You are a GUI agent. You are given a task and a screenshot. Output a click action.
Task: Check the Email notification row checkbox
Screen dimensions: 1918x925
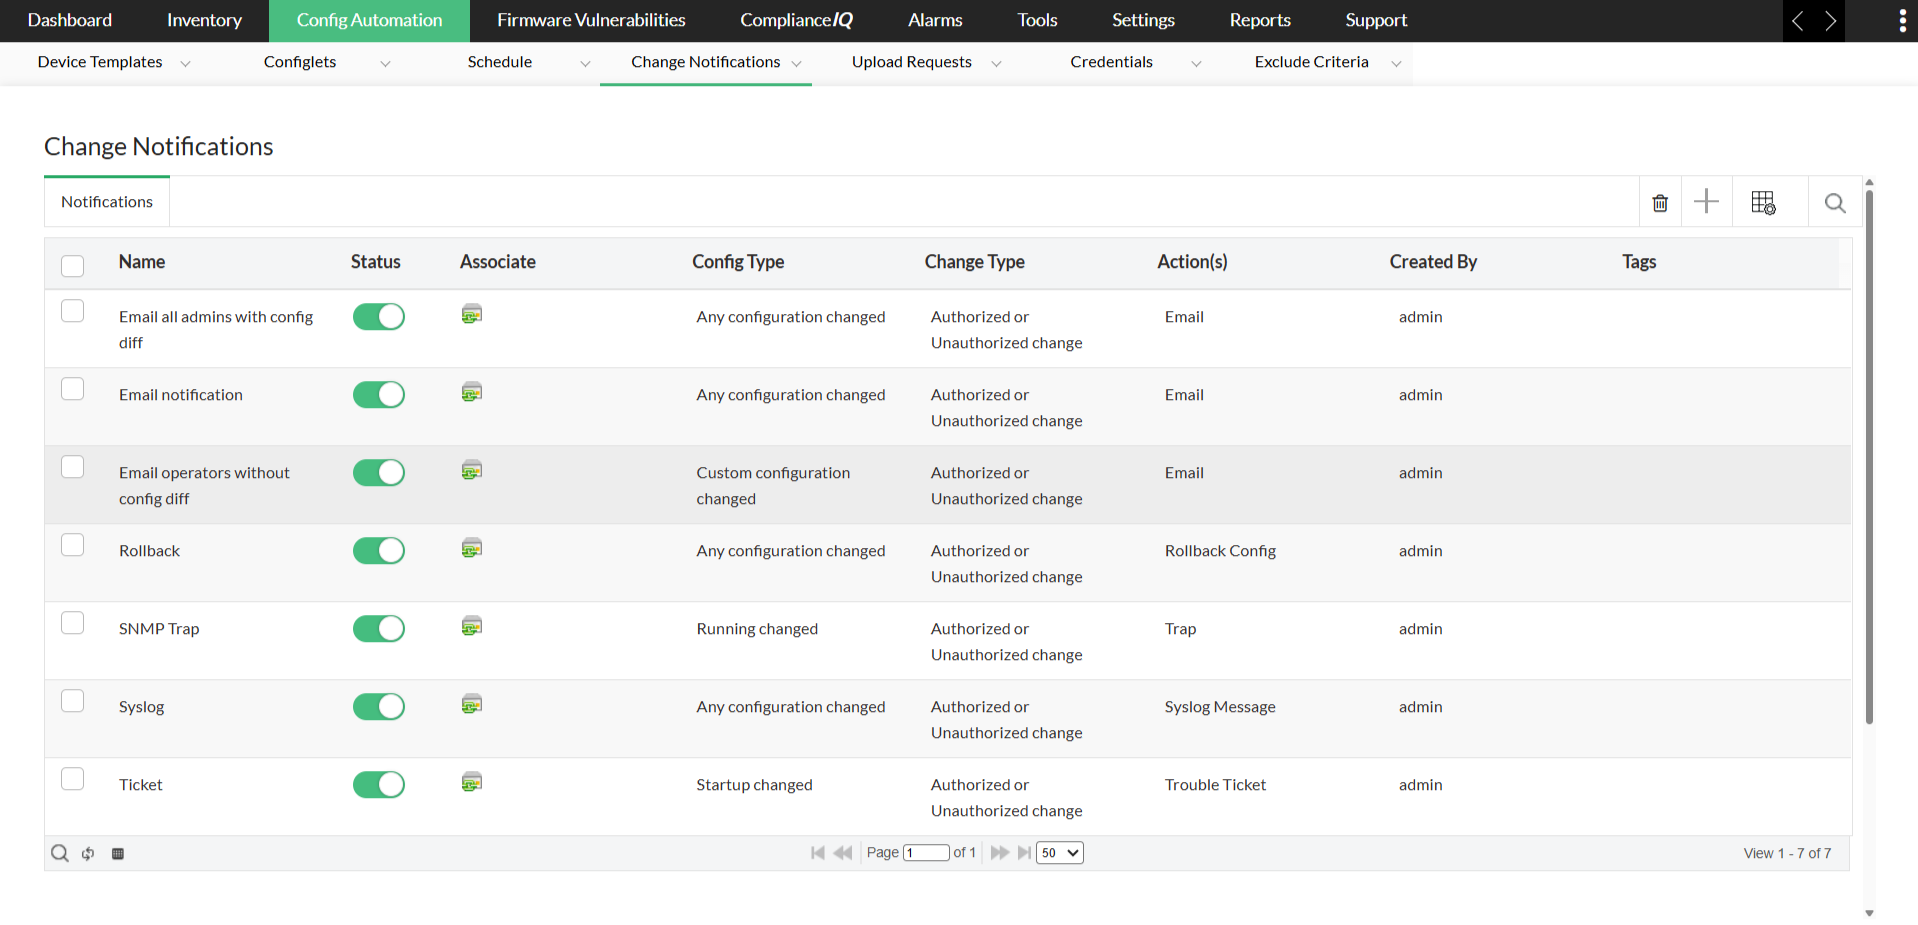tap(73, 389)
